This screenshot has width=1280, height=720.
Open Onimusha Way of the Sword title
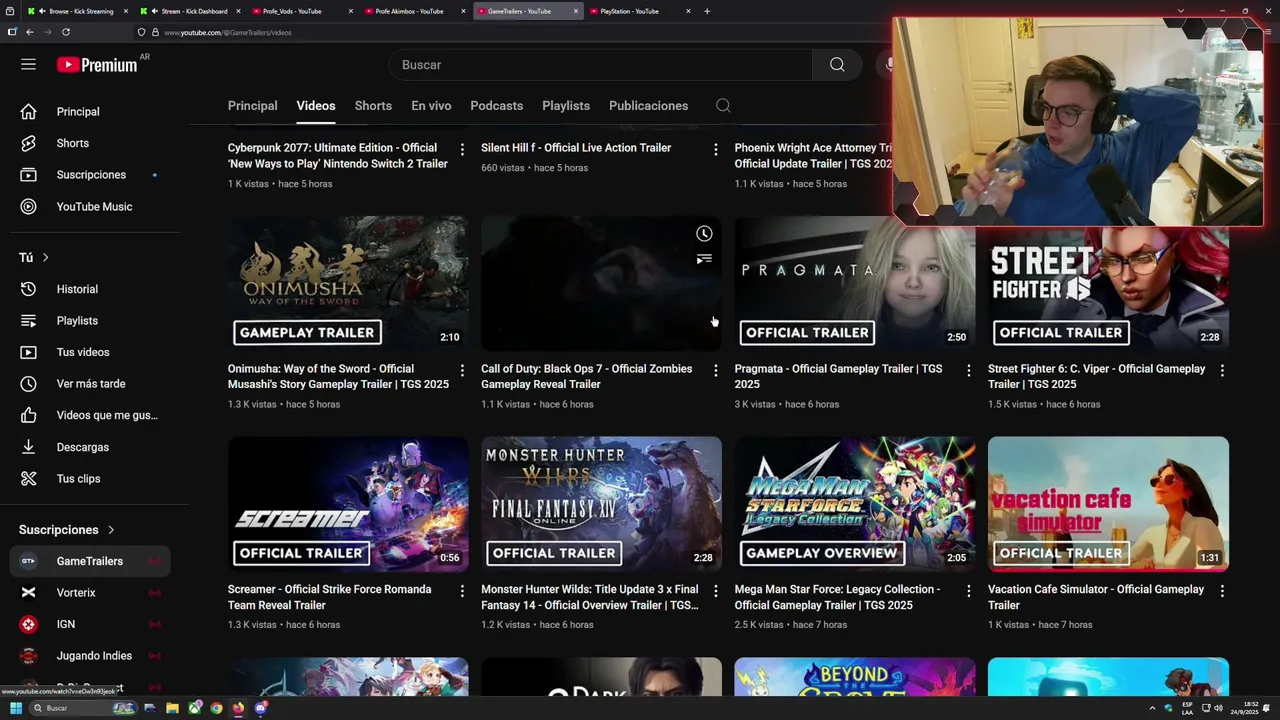pyautogui.click(x=338, y=377)
